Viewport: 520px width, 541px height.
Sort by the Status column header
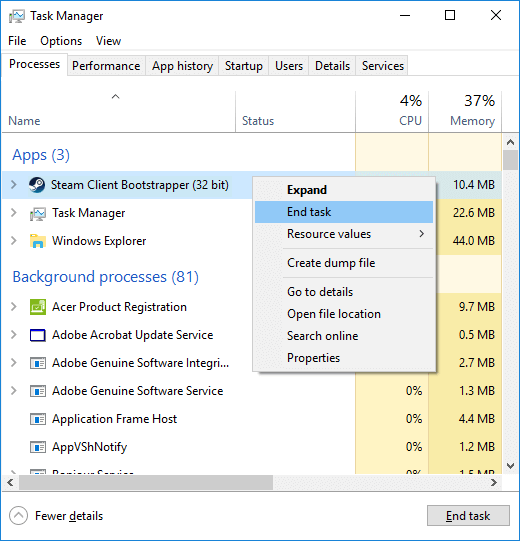[295, 111]
